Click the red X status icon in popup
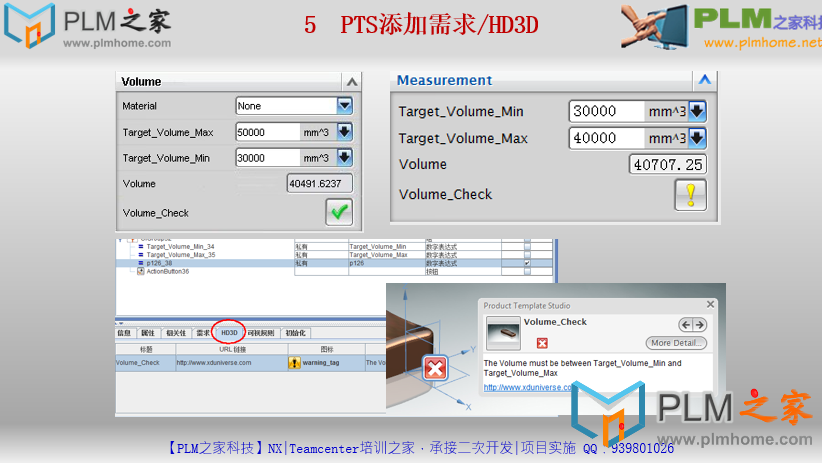Image resolution: width=822 pixels, height=463 pixels. point(542,343)
